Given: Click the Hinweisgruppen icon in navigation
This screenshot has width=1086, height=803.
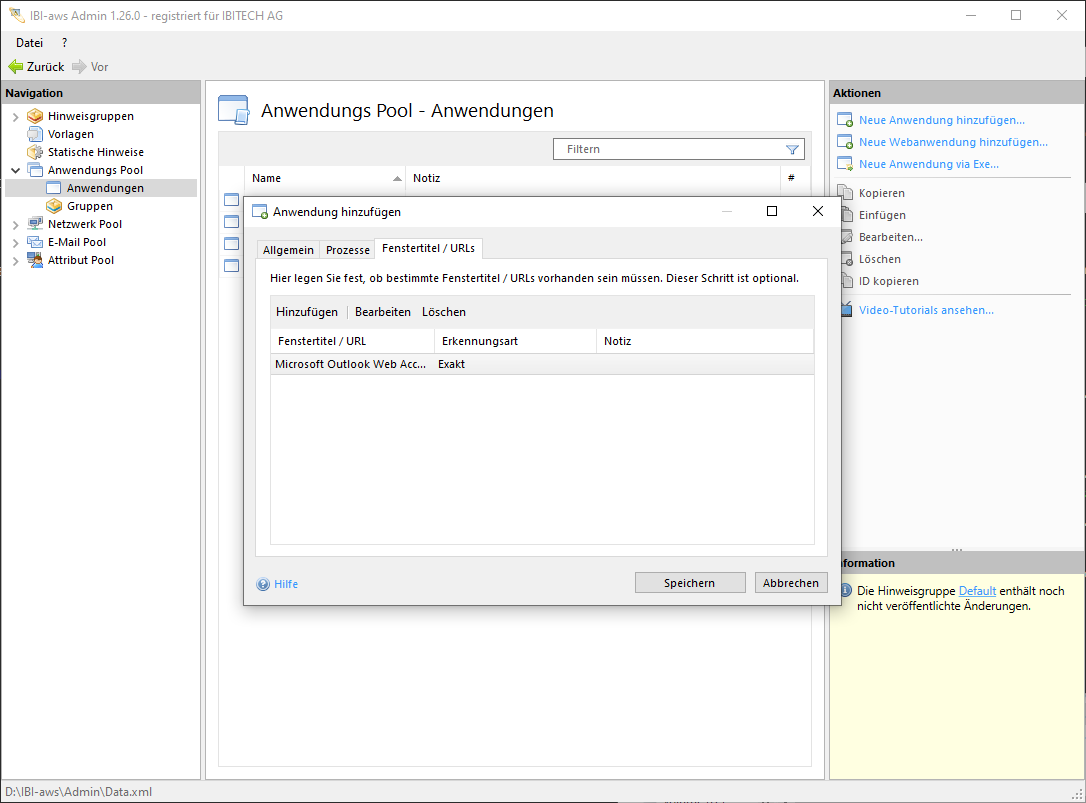Looking at the screenshot, I should click(35, 116).
